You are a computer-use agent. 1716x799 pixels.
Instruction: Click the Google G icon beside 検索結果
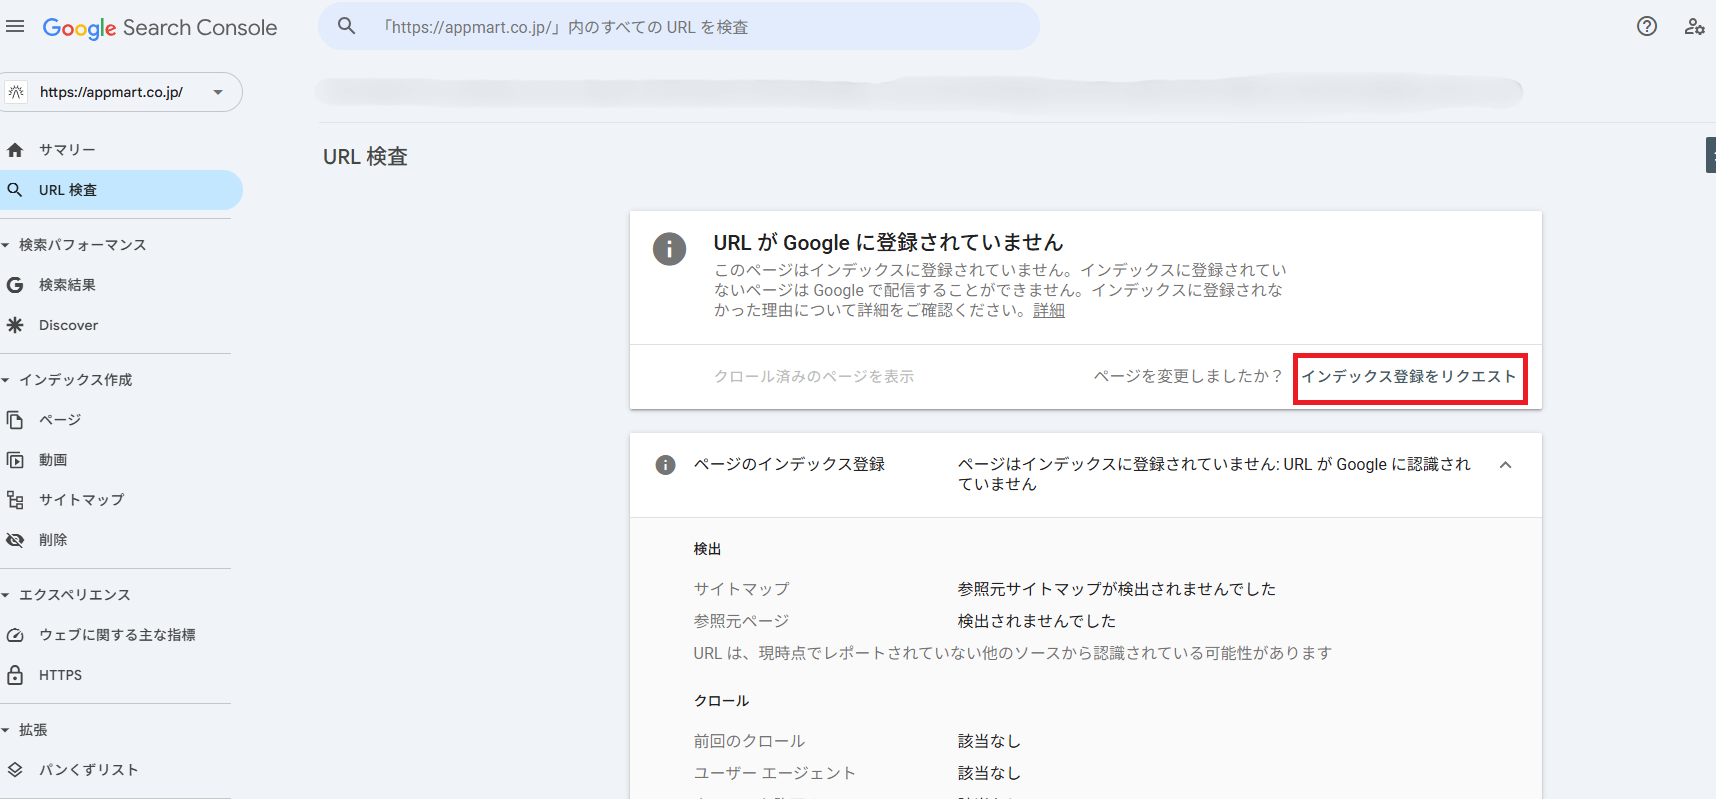[x=15, y=285]
